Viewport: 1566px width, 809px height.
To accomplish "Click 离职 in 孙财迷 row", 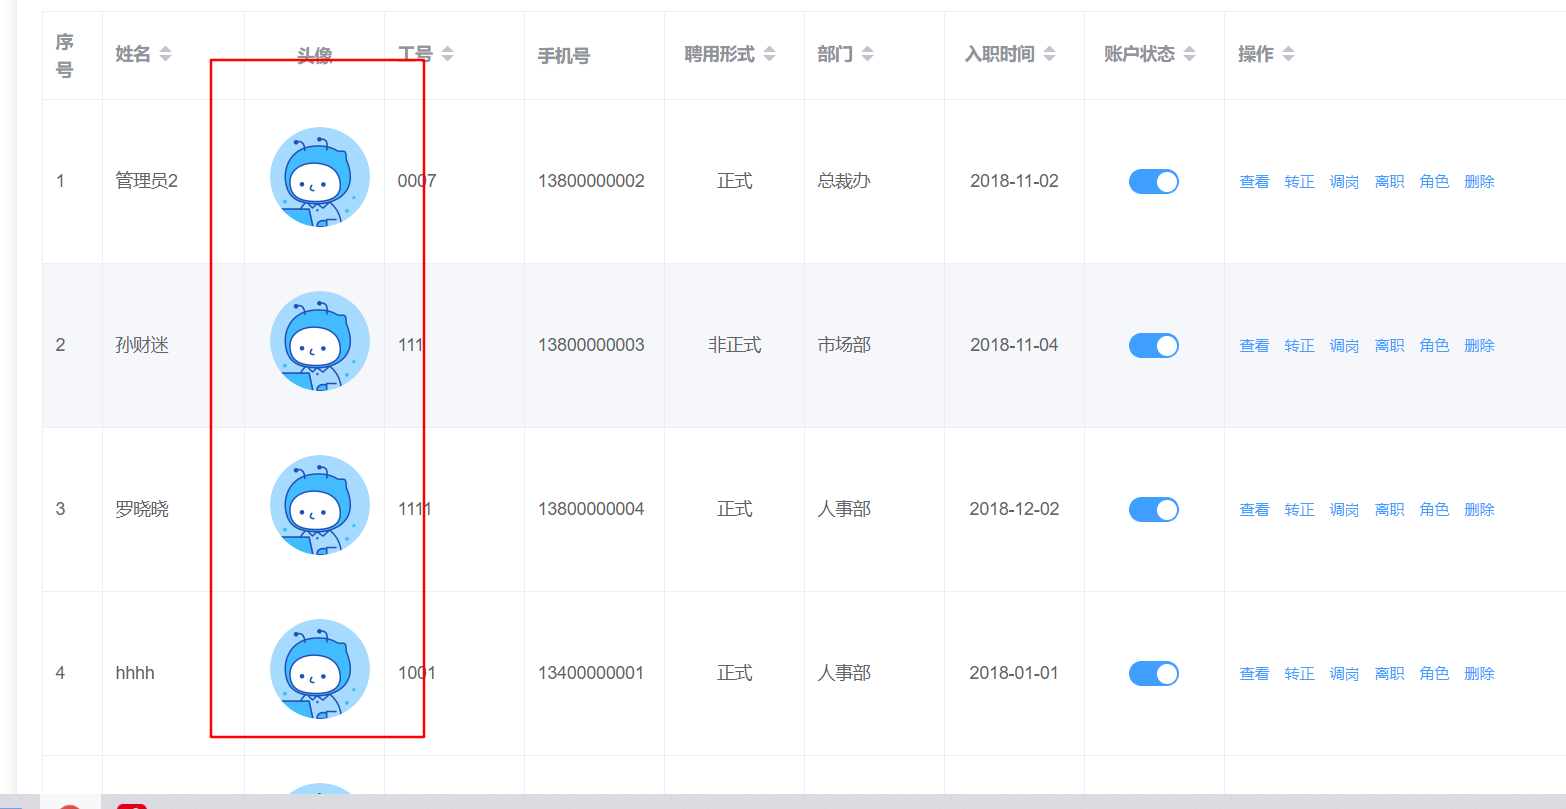I will pyautogui.click(x=1389, y=345).
